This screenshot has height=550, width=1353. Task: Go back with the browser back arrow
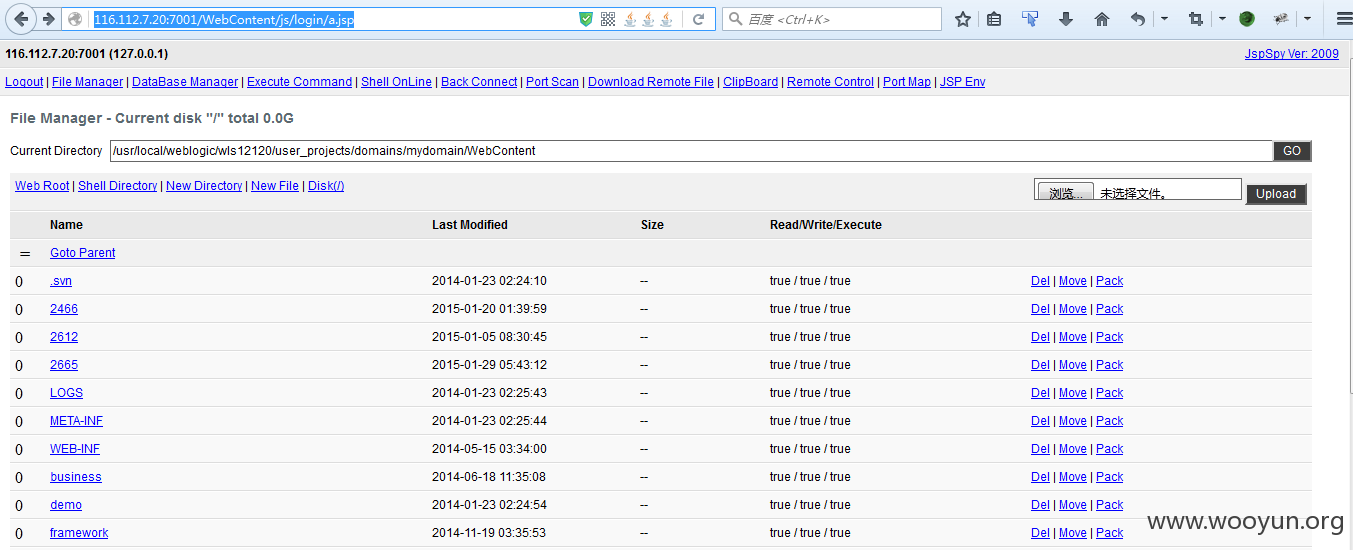coord(21,19)
